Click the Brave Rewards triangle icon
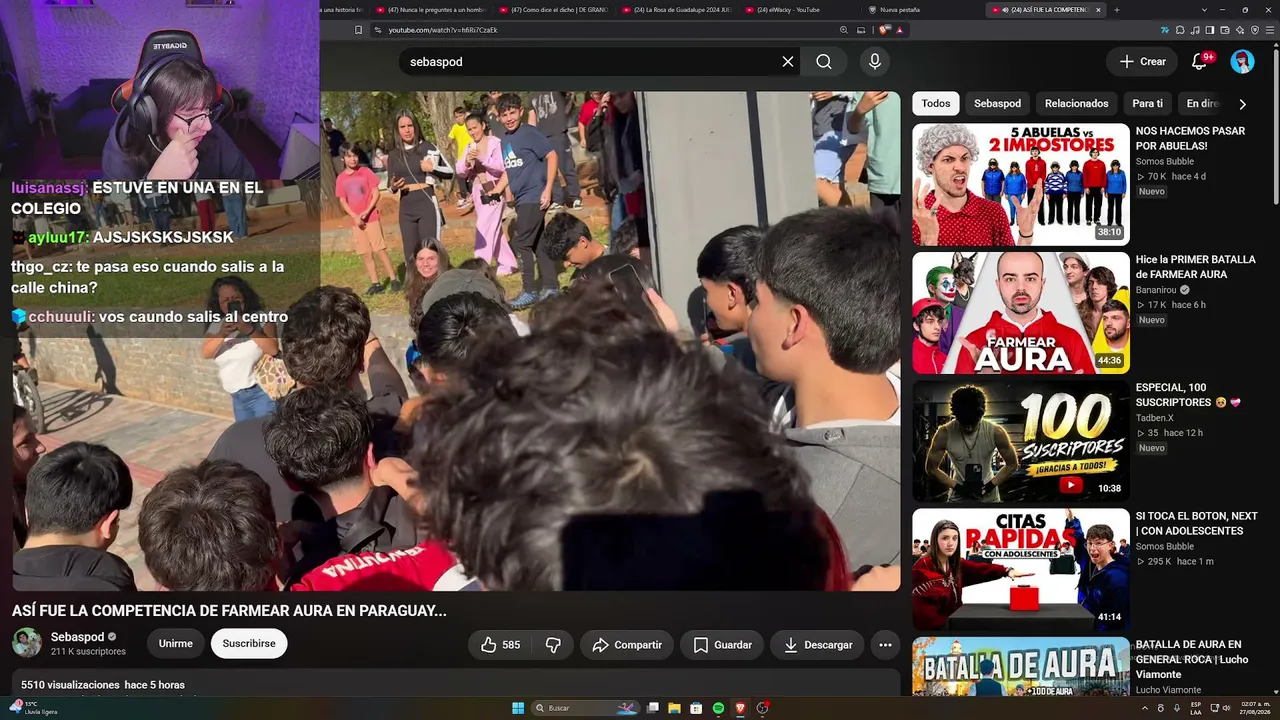Image resolution: width=1280 pixels, height=720 pixels. click(x=900, y=30)
